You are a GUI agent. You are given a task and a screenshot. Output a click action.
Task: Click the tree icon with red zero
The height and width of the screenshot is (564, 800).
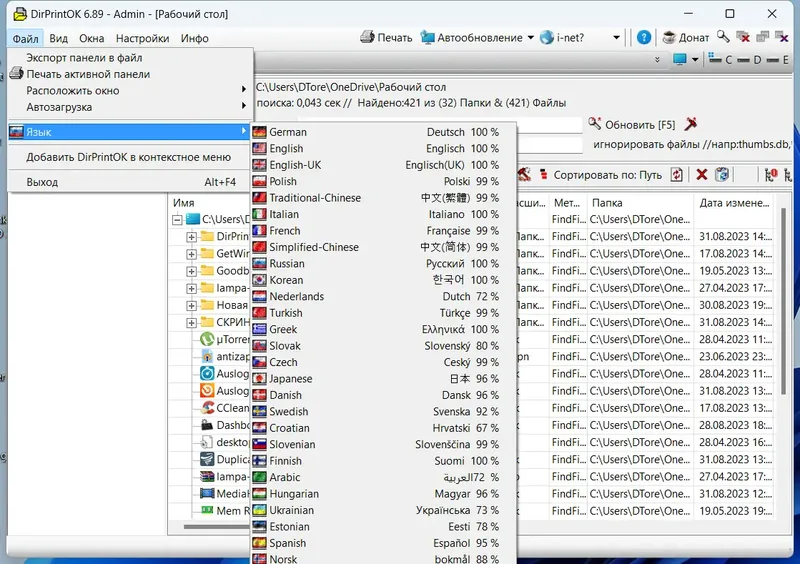pyautogui.click(x=770, y=175)
